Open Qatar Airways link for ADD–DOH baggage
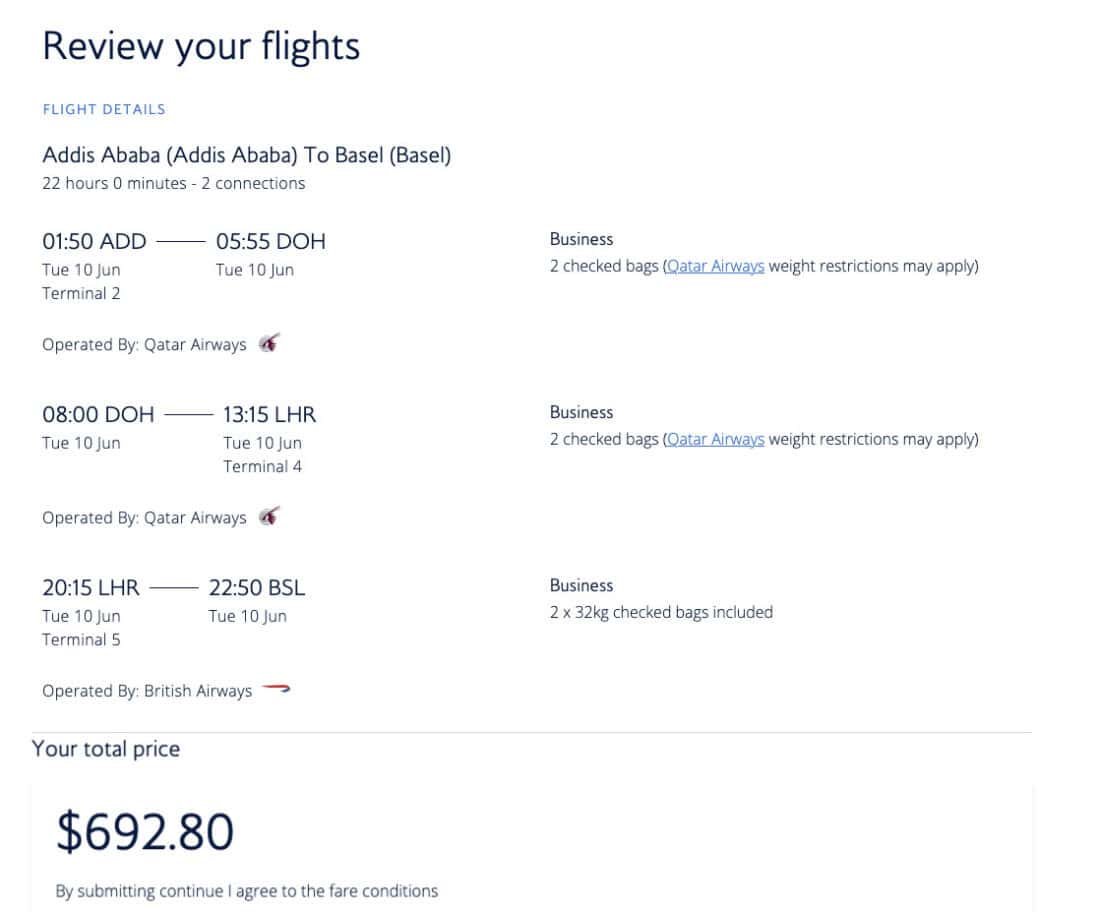Image resolution: width=1100 pixels, height=912 pixels. pos(715,266)
